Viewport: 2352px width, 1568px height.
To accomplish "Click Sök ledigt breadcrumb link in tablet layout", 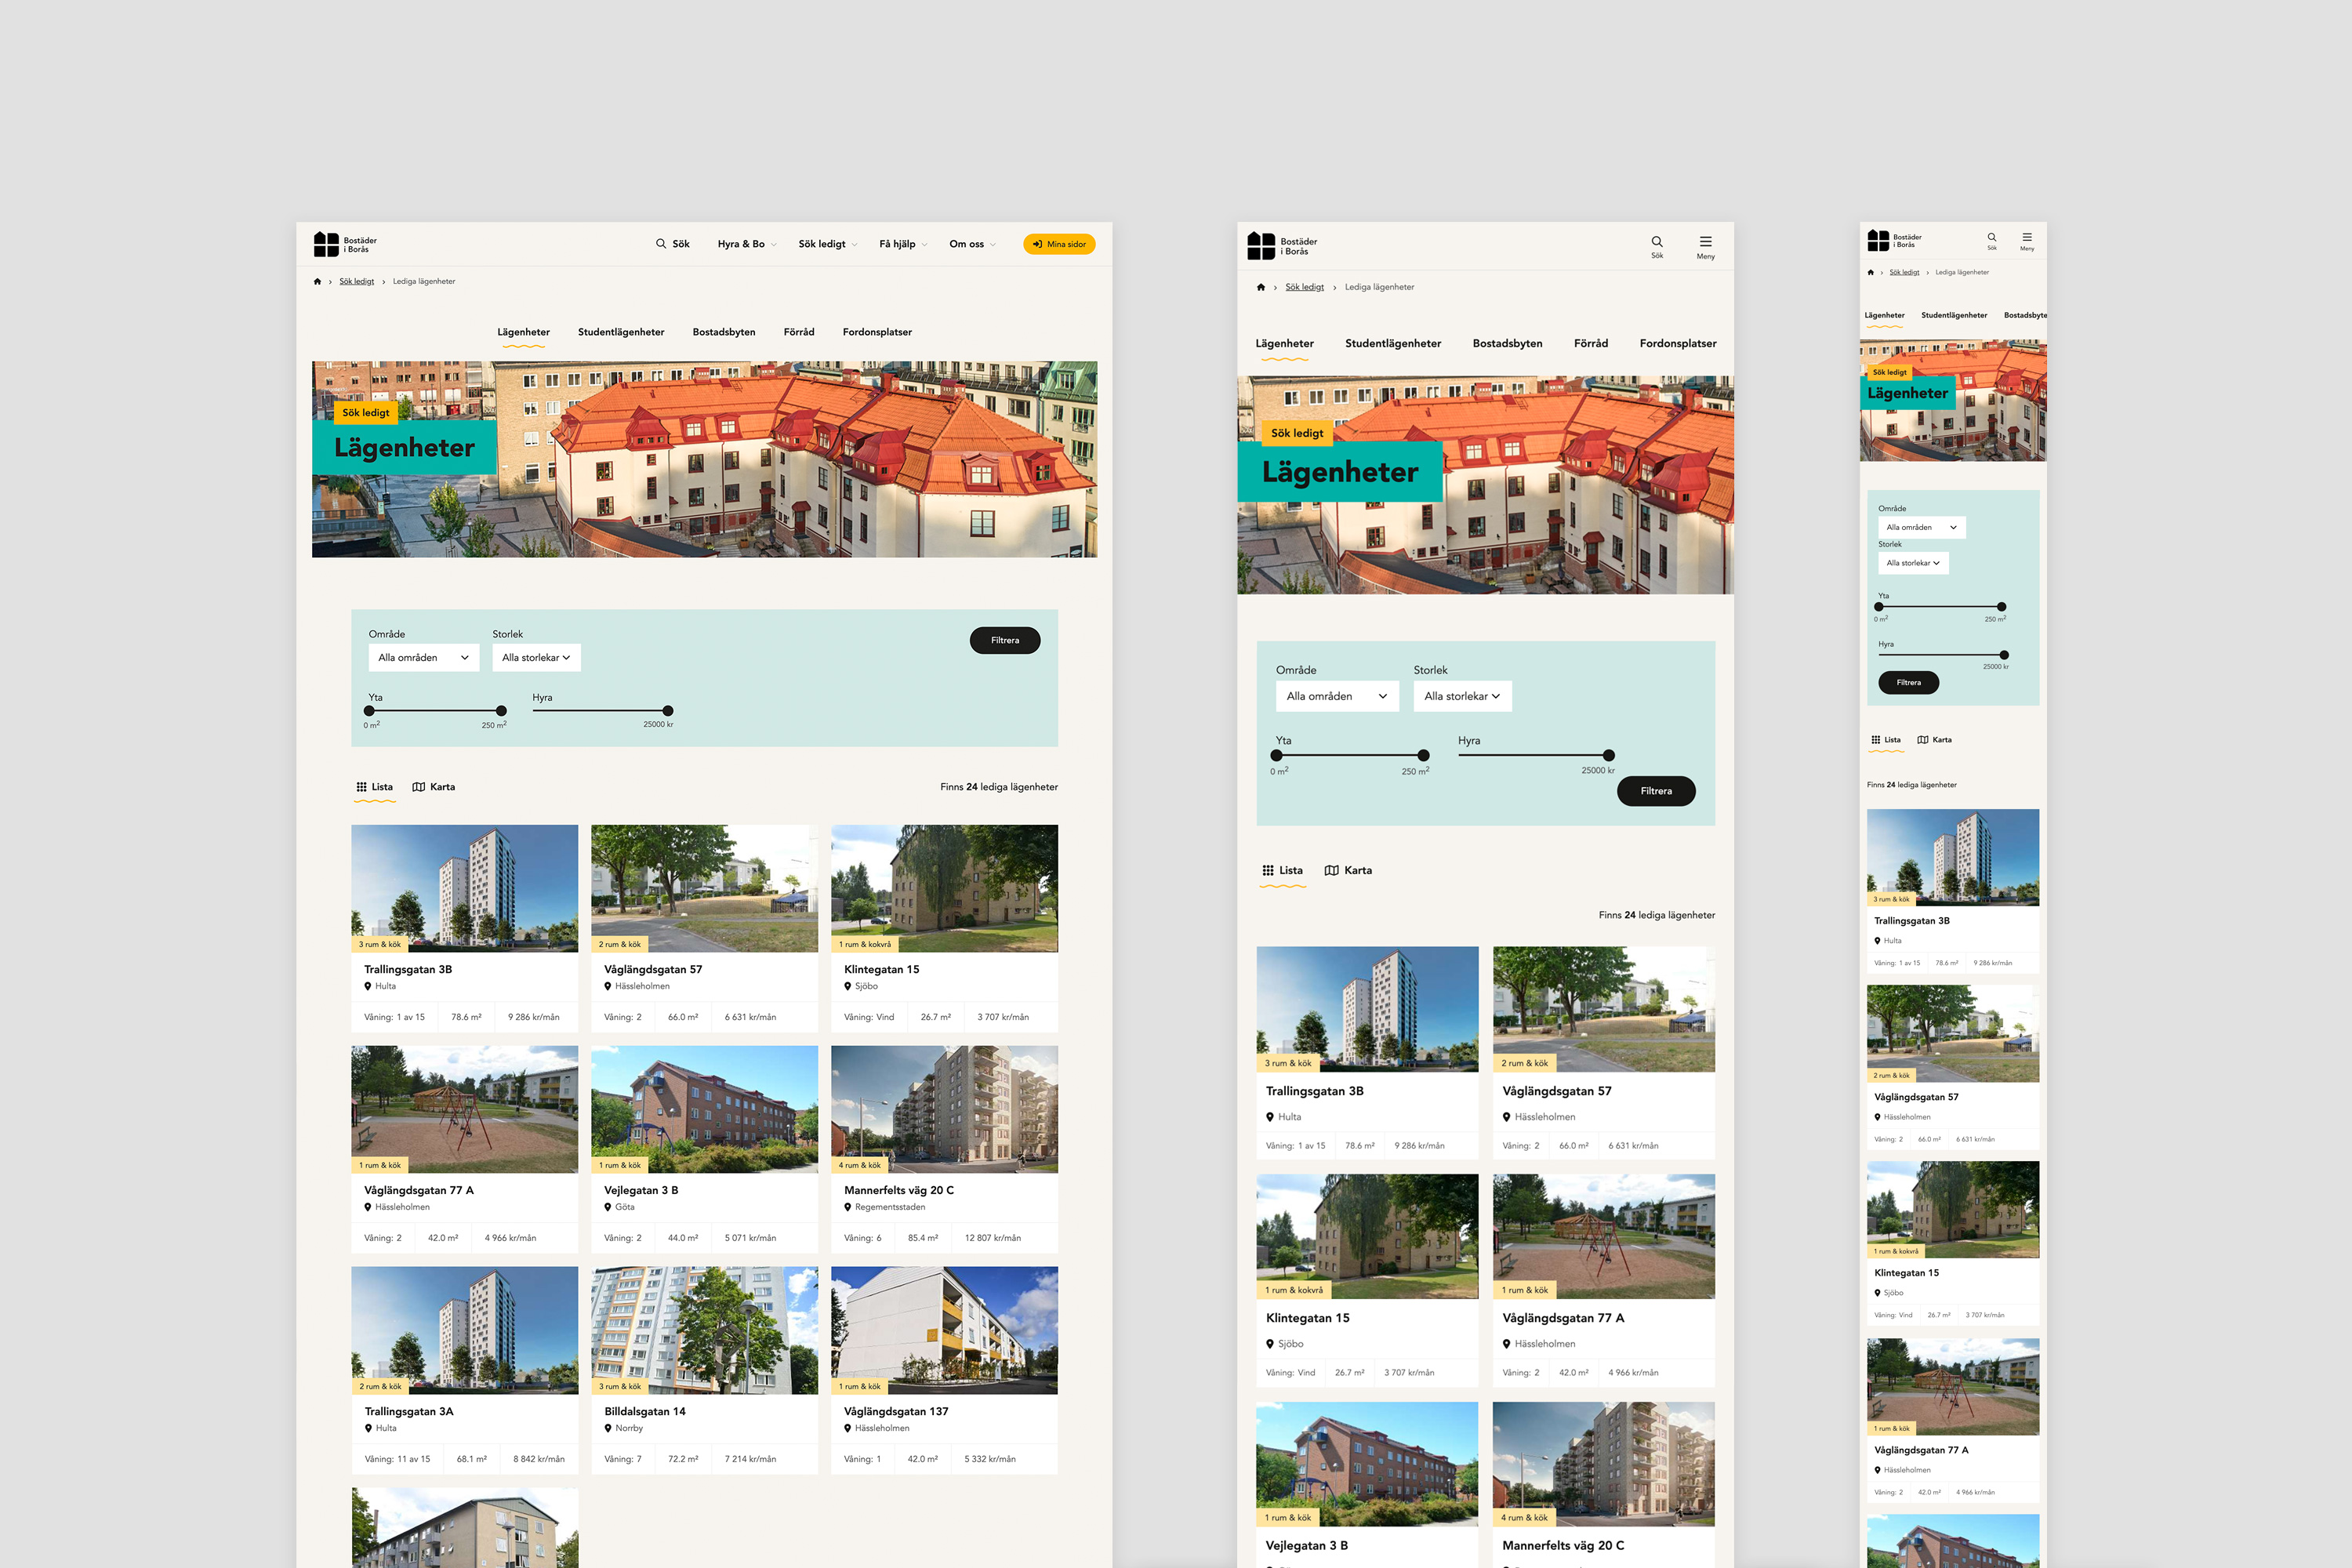I will [x=1305, y=288].
